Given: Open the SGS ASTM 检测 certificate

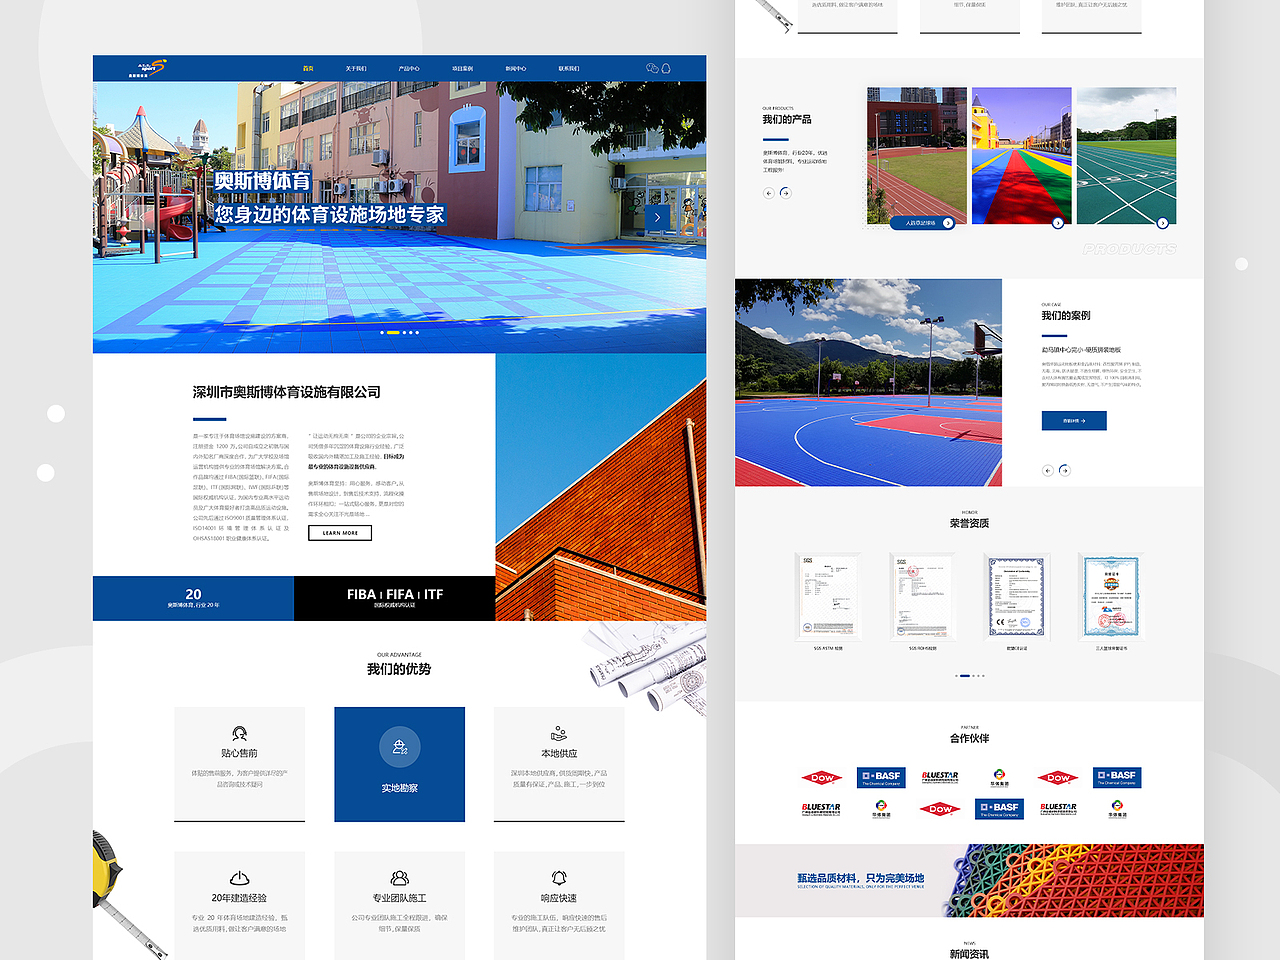Looking at the screenshot, I should coord(827,596).
